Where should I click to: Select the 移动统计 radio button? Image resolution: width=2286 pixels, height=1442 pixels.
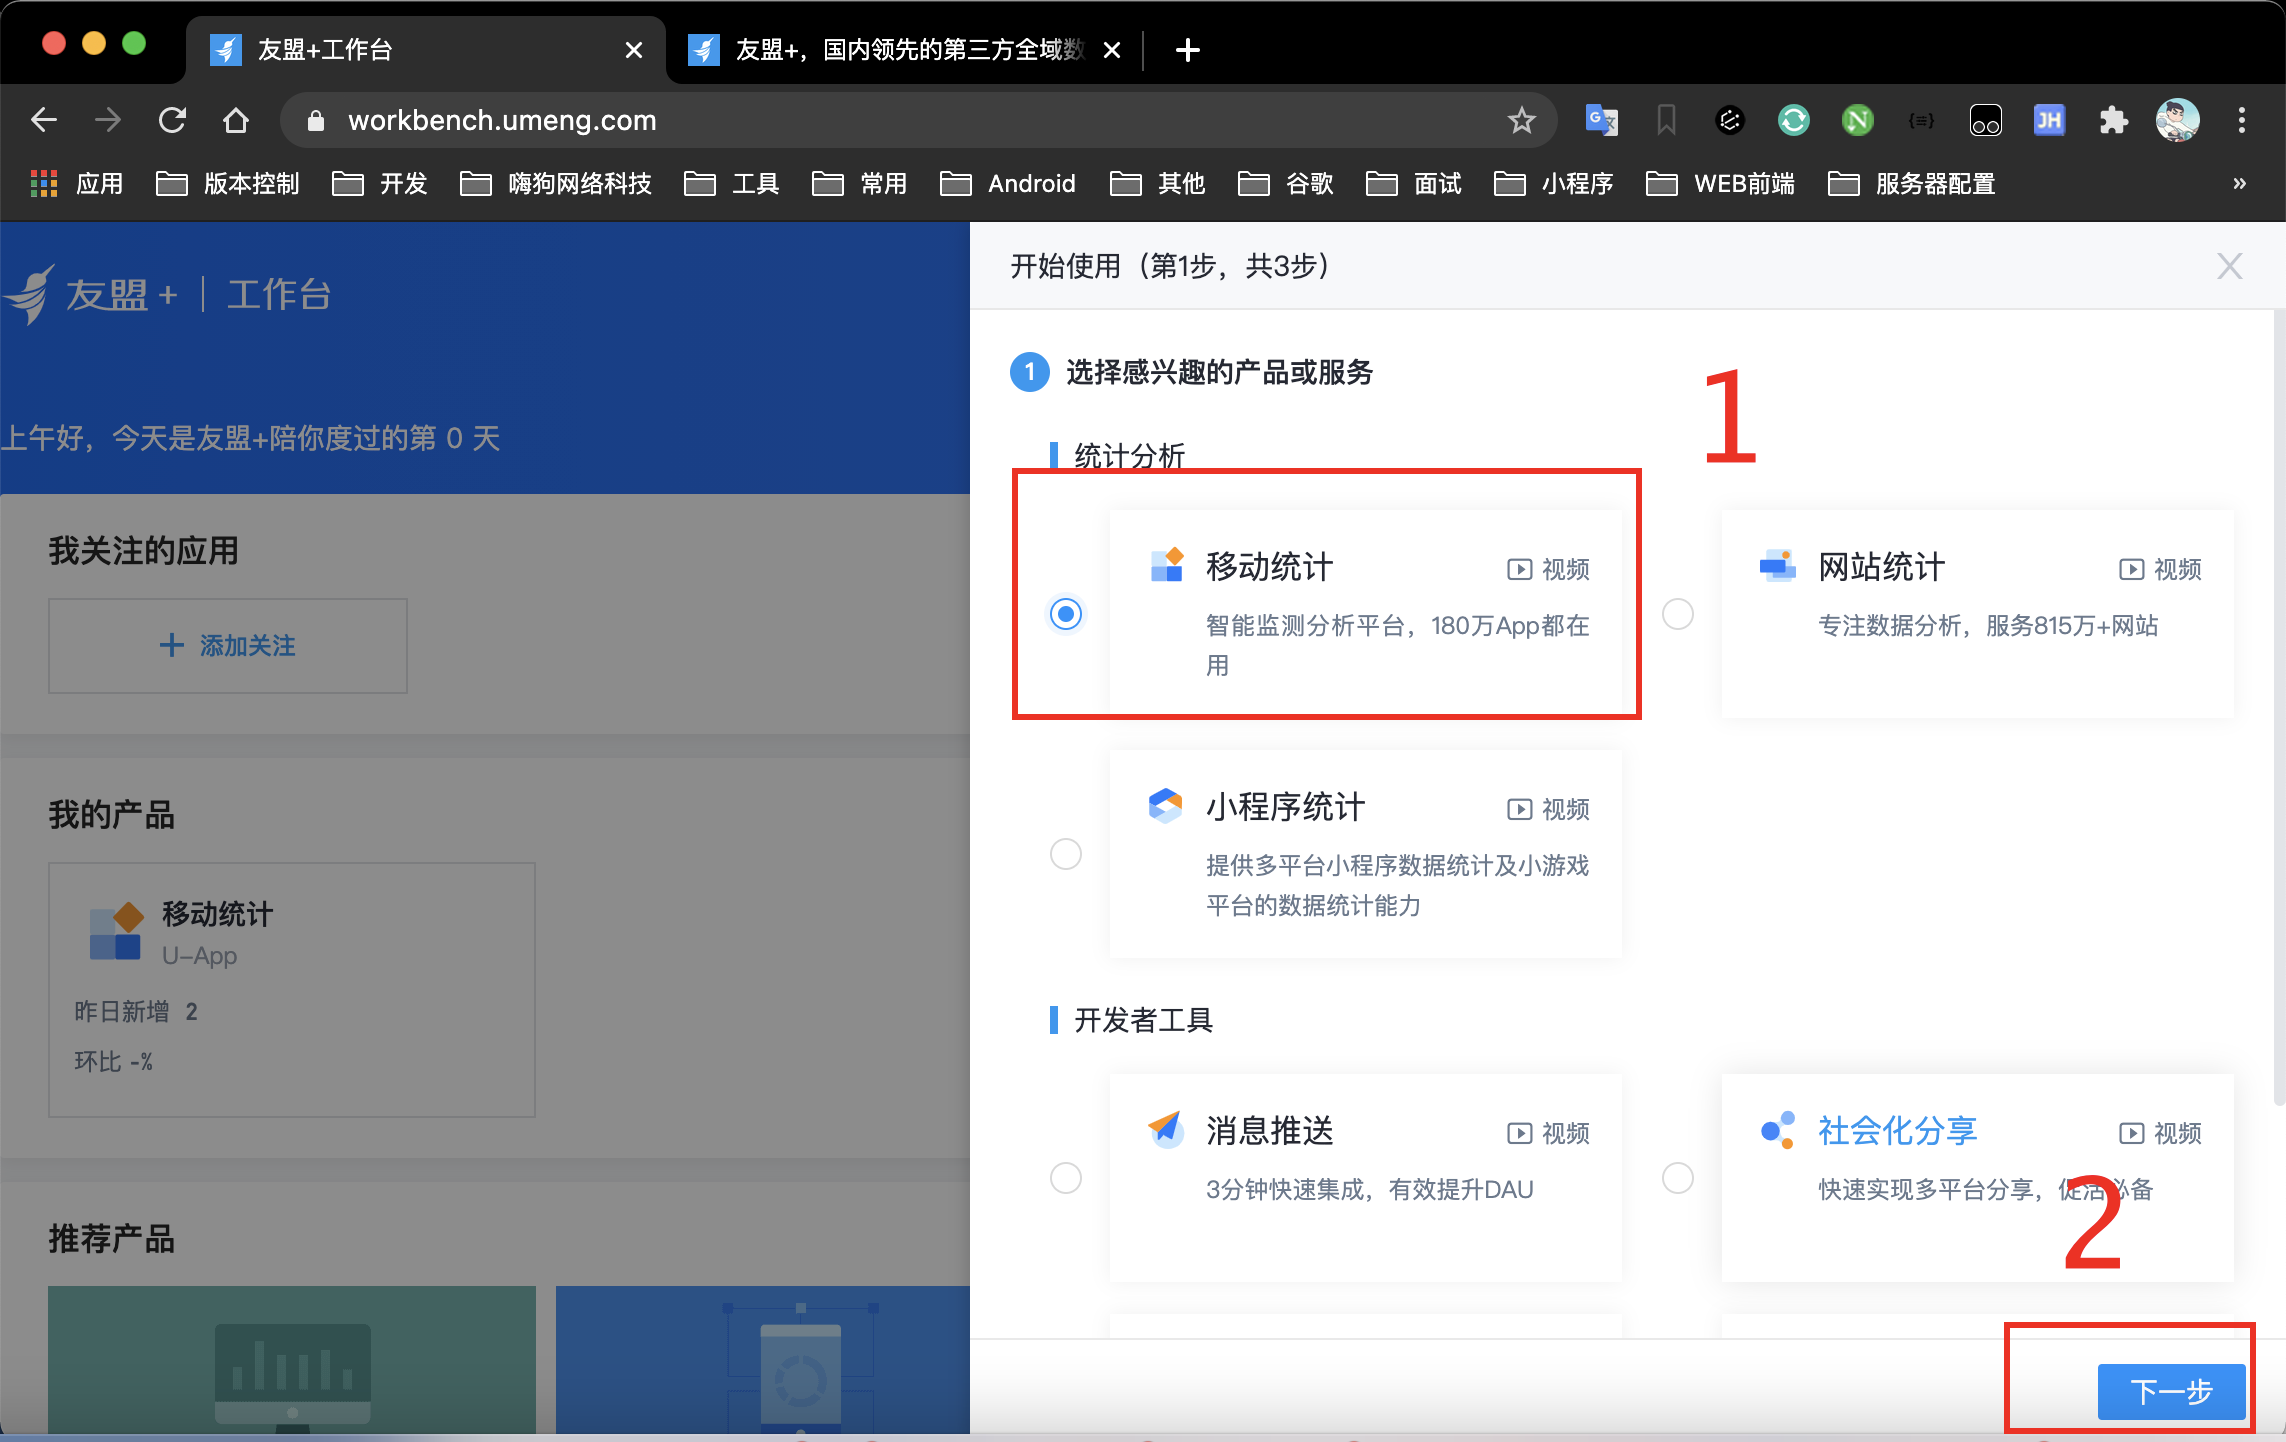click(1066, 613)
